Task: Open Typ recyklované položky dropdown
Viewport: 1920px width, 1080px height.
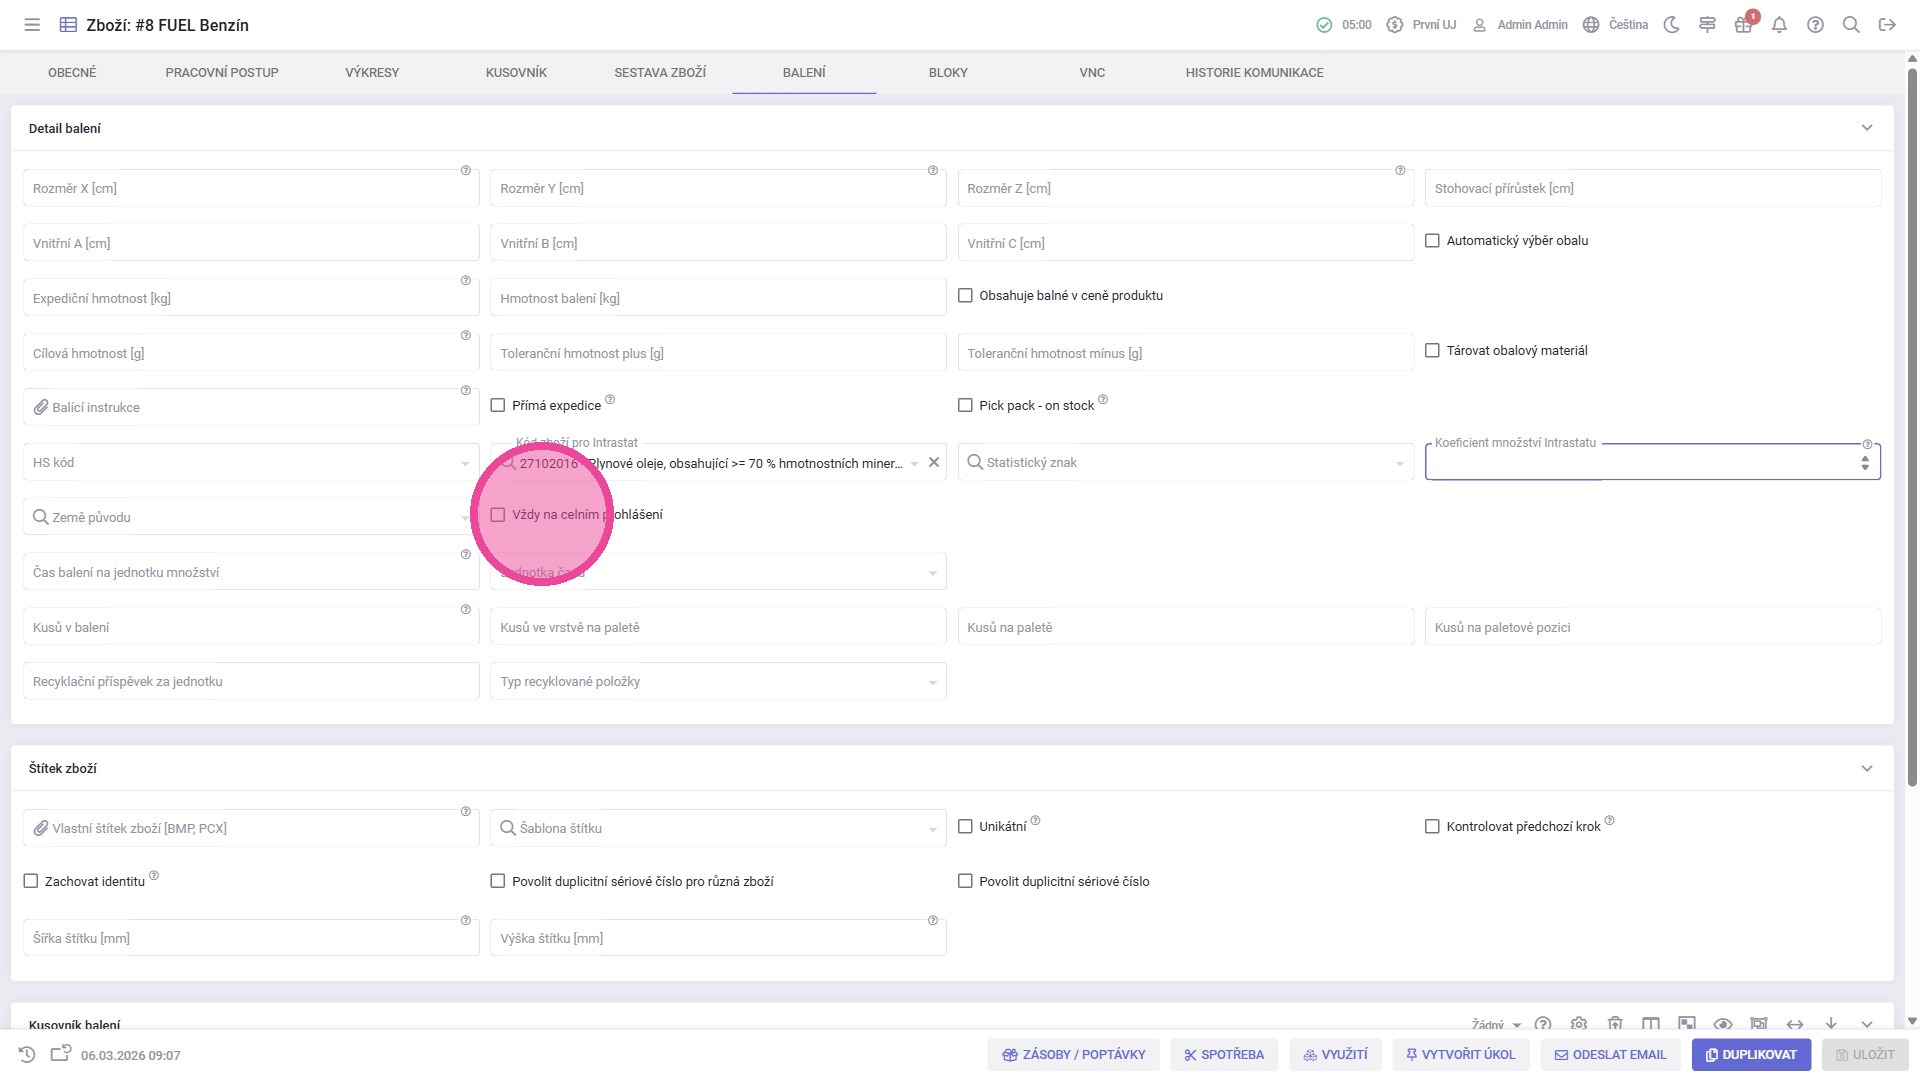Action: 718,681
